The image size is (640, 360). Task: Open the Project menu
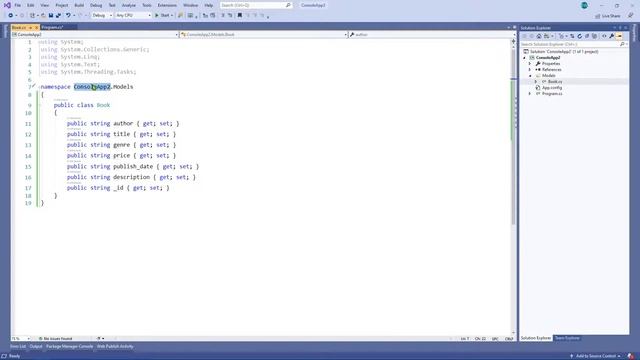pos(62,5)
